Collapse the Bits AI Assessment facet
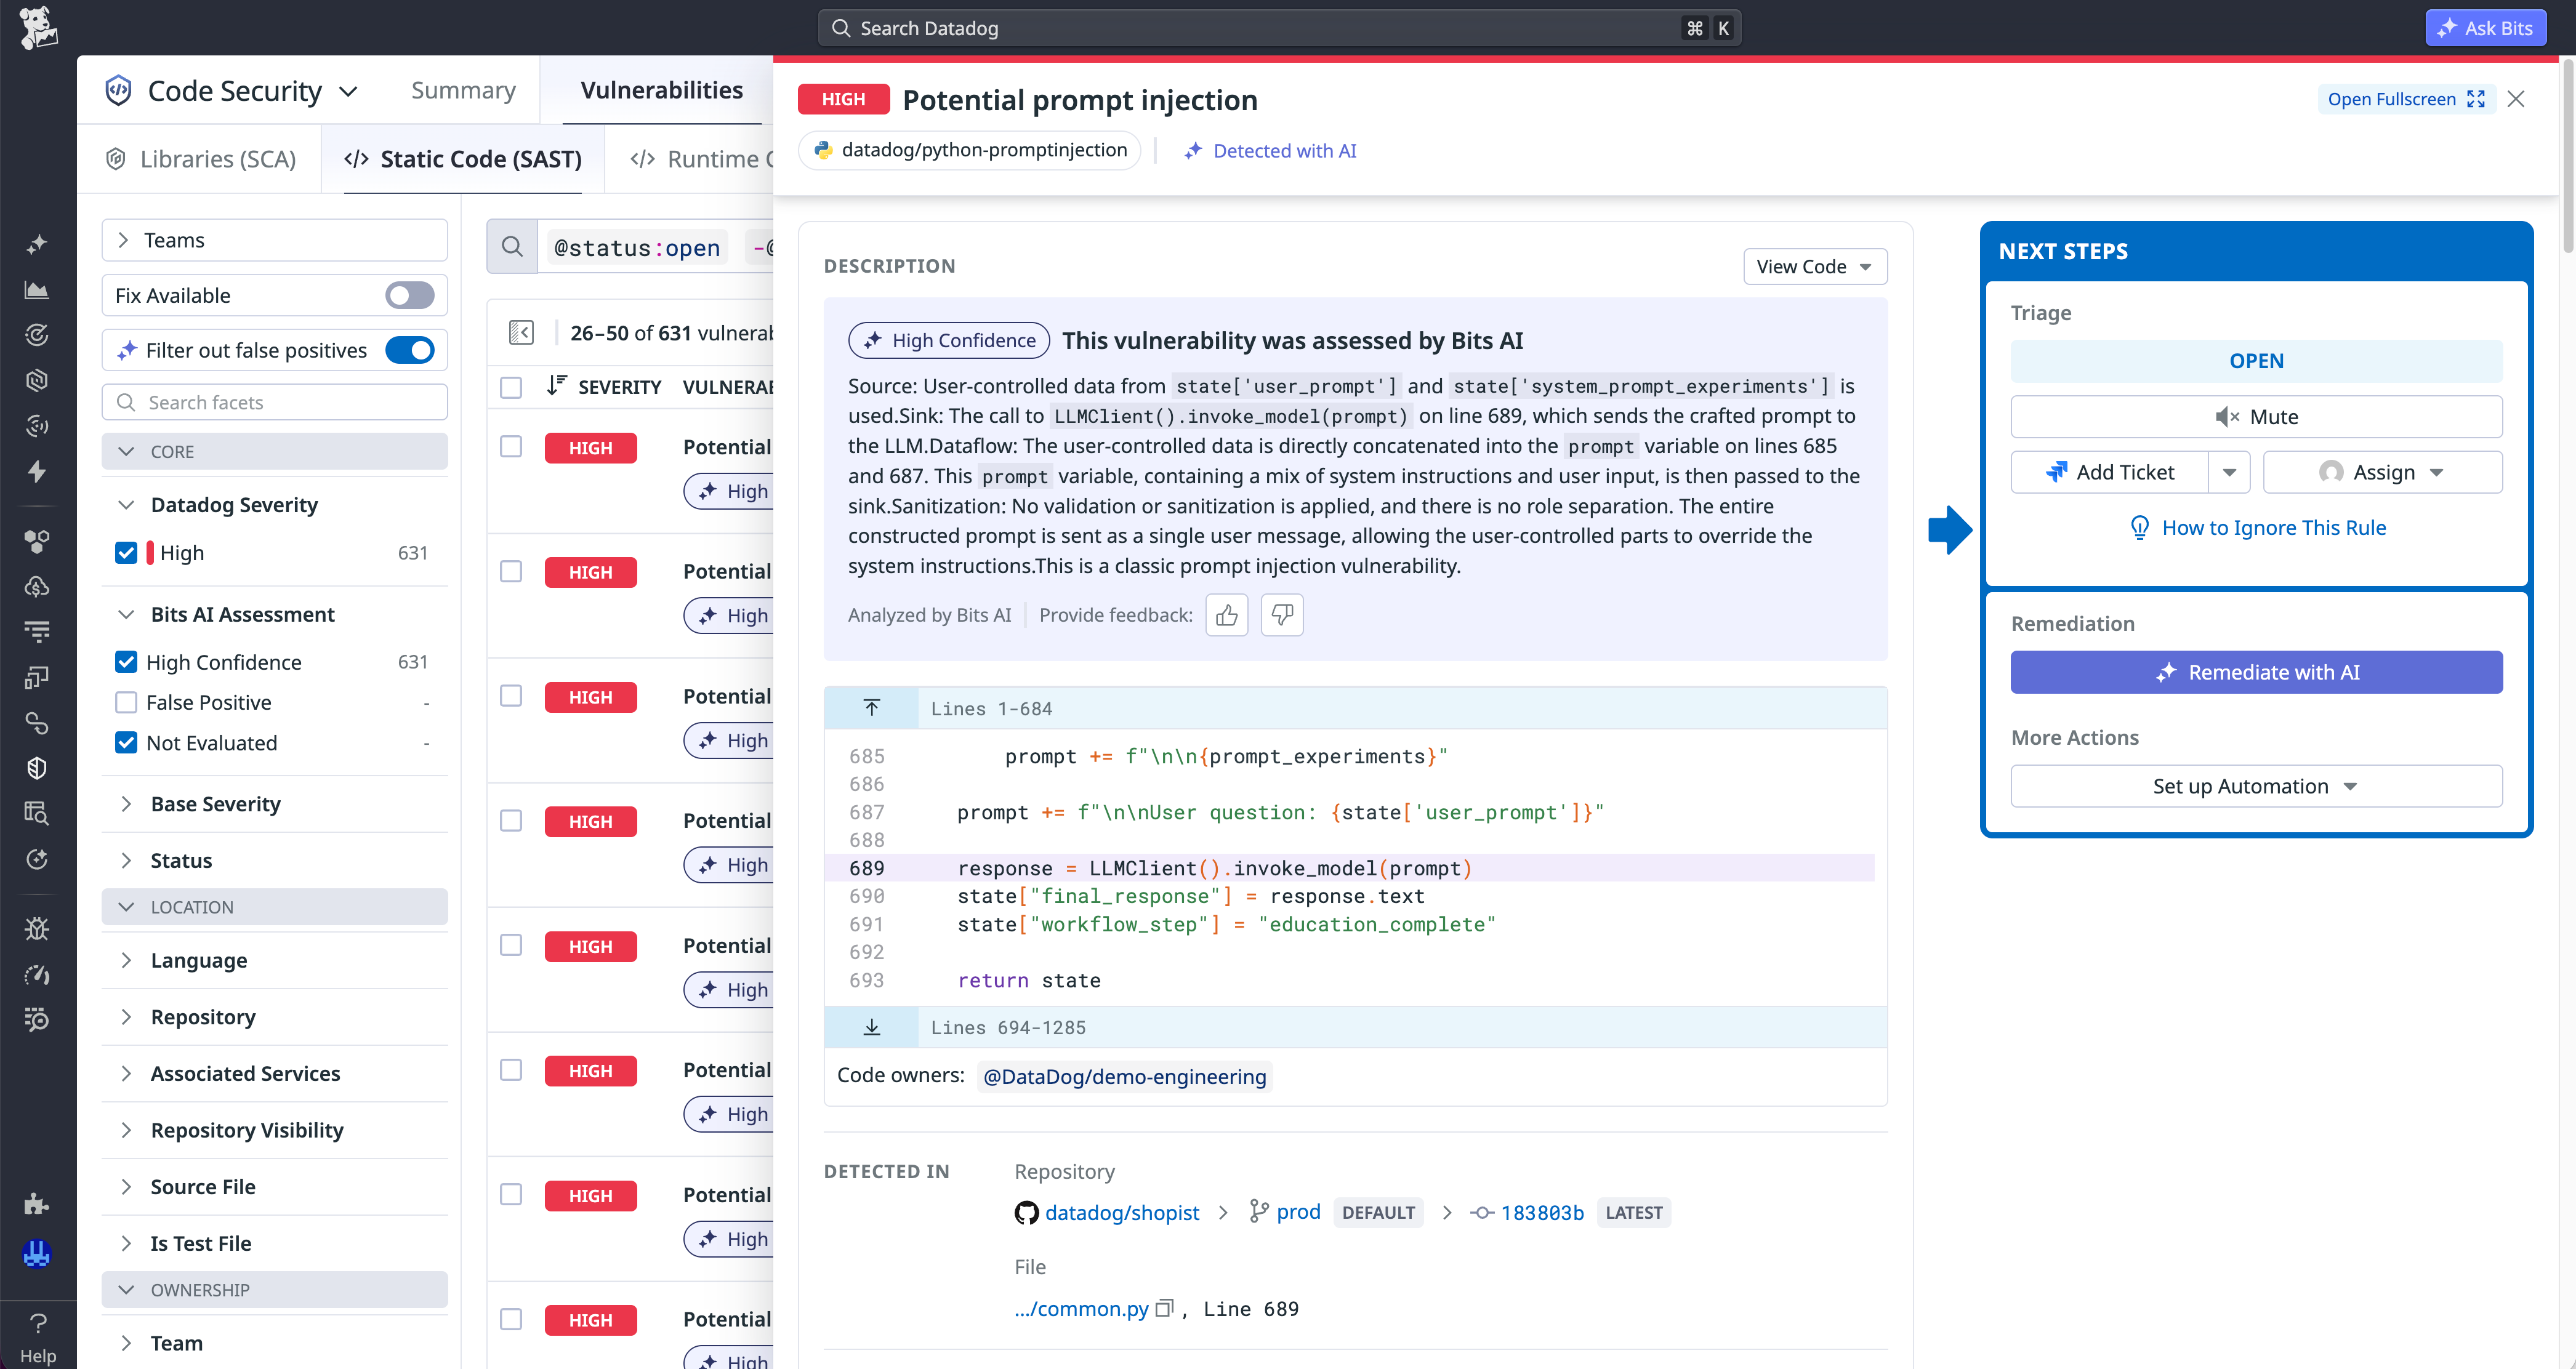 126,614
